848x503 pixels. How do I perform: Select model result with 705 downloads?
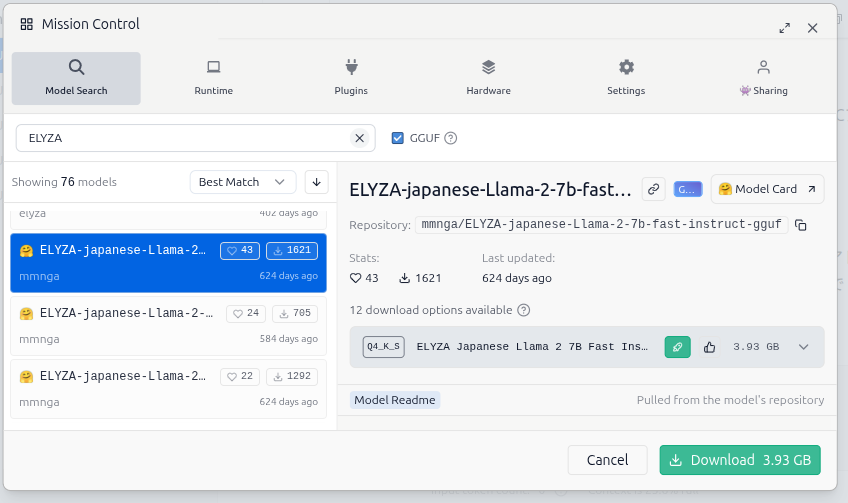pyautogui.click(x=167, y=325)
